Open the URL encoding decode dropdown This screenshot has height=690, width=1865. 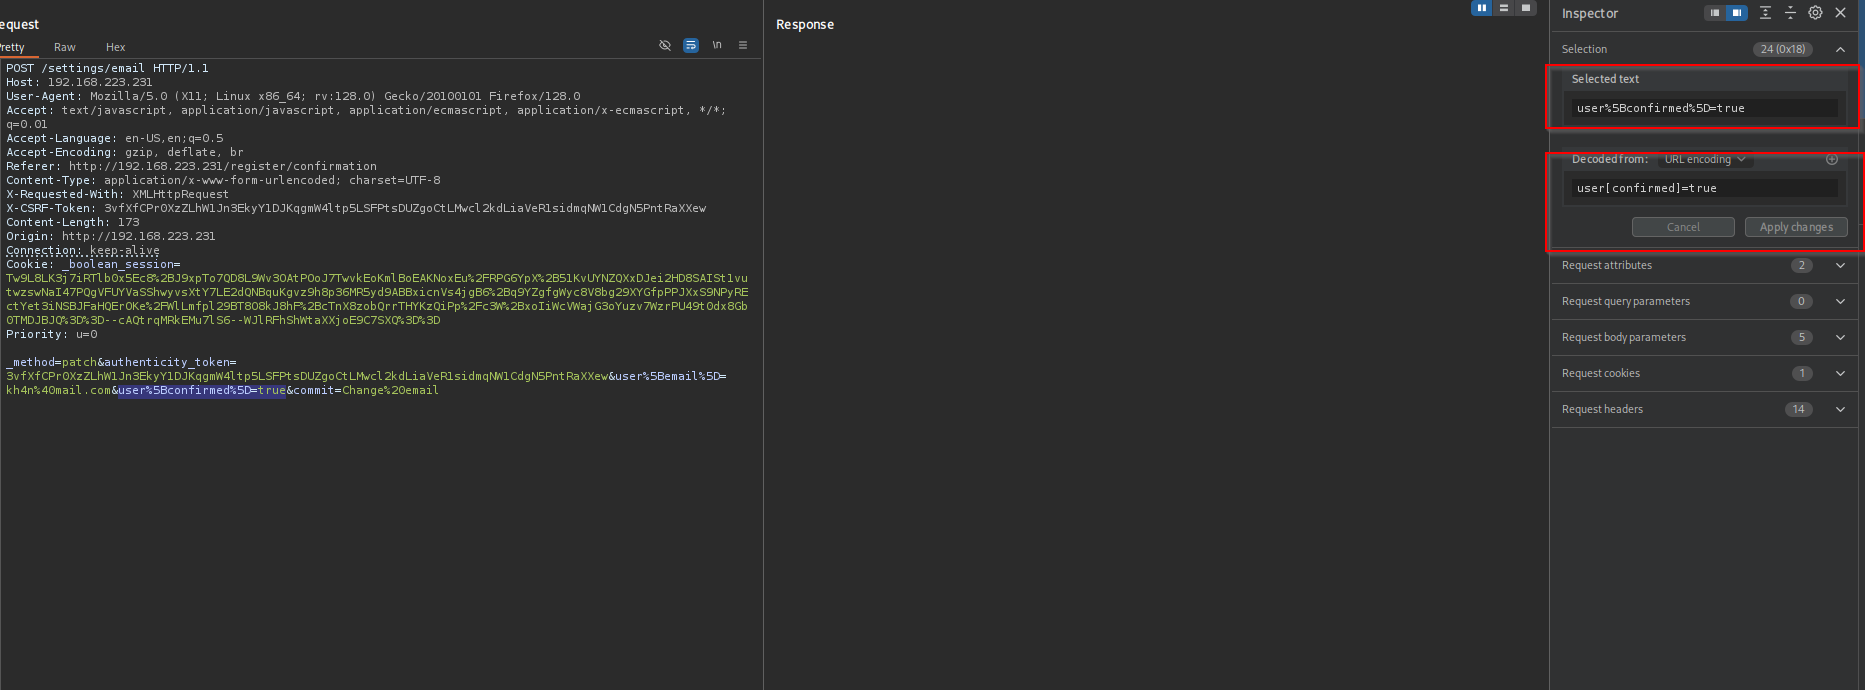point(1705,159)
